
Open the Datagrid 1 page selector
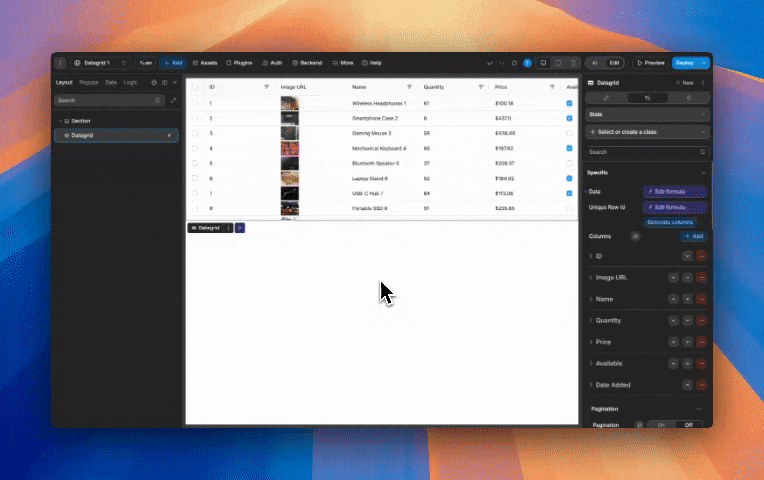[x=100, y=63]
